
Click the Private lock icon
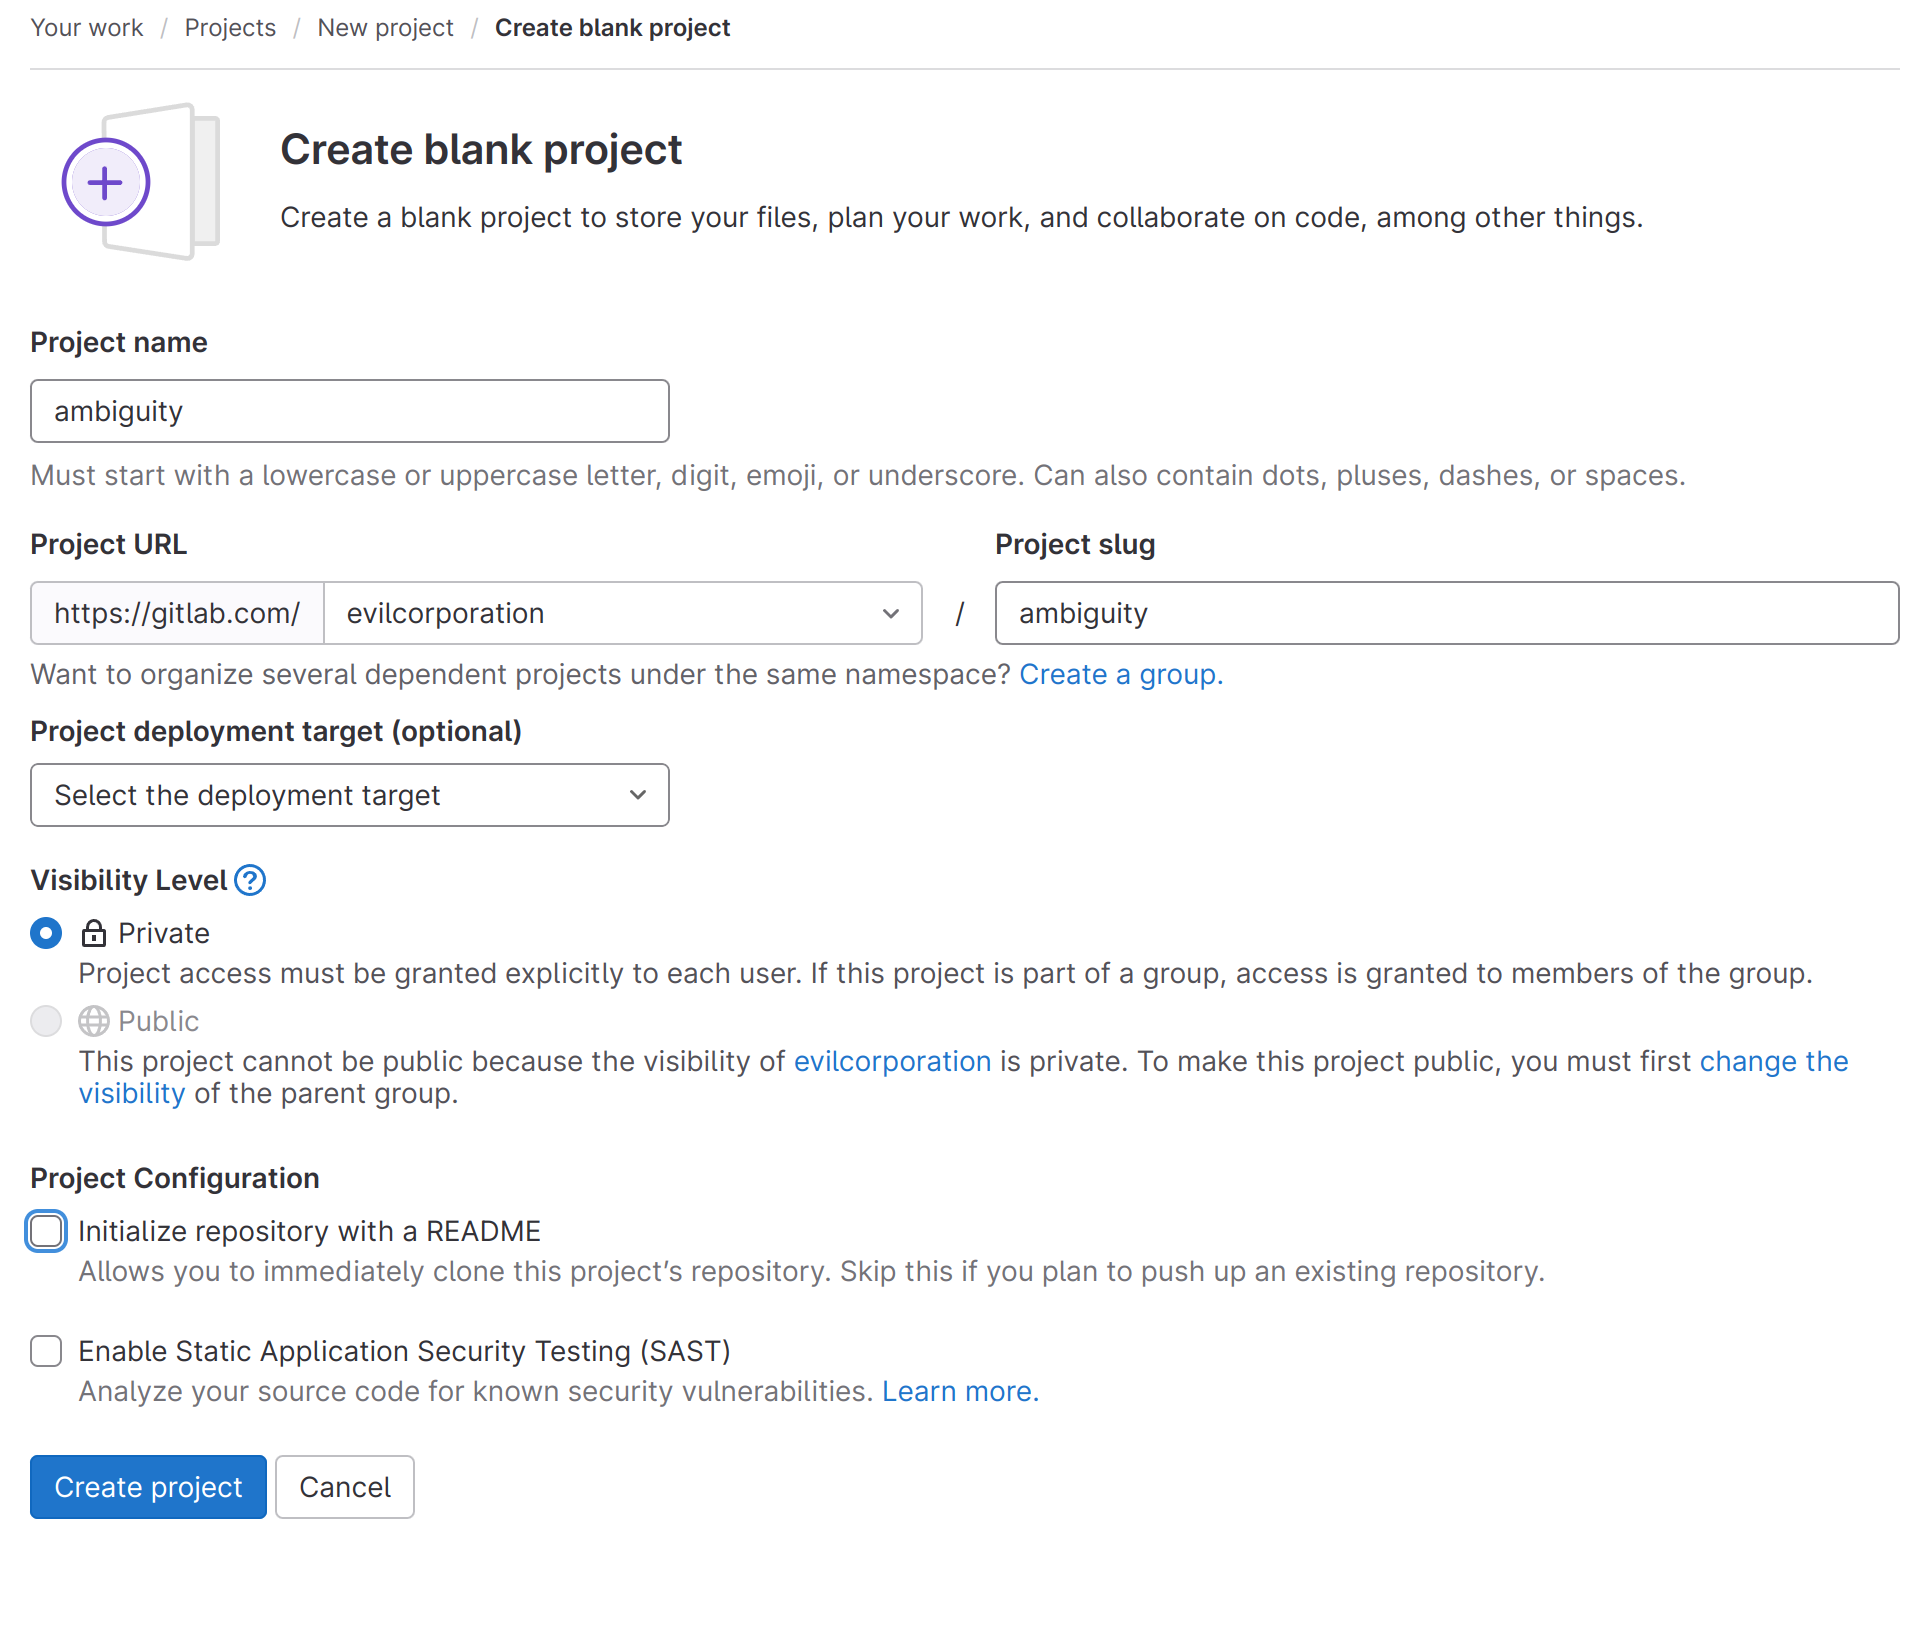(94, 934)
